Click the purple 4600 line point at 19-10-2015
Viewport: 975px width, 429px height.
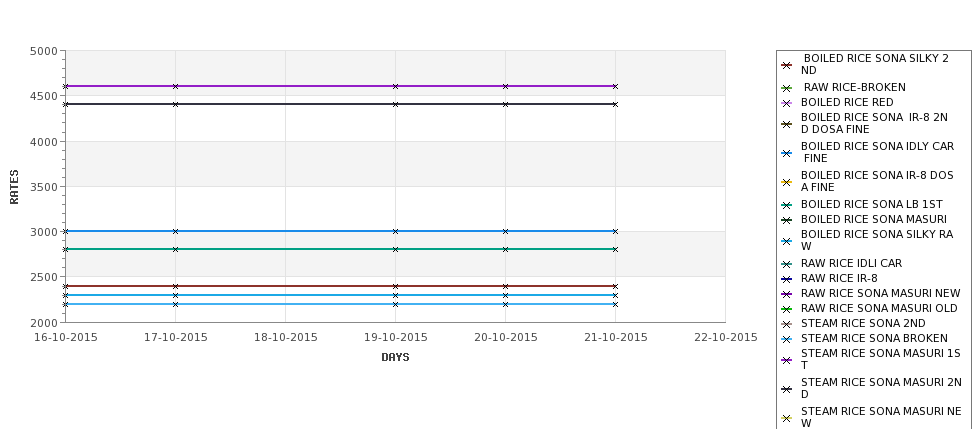coord(395,86)
